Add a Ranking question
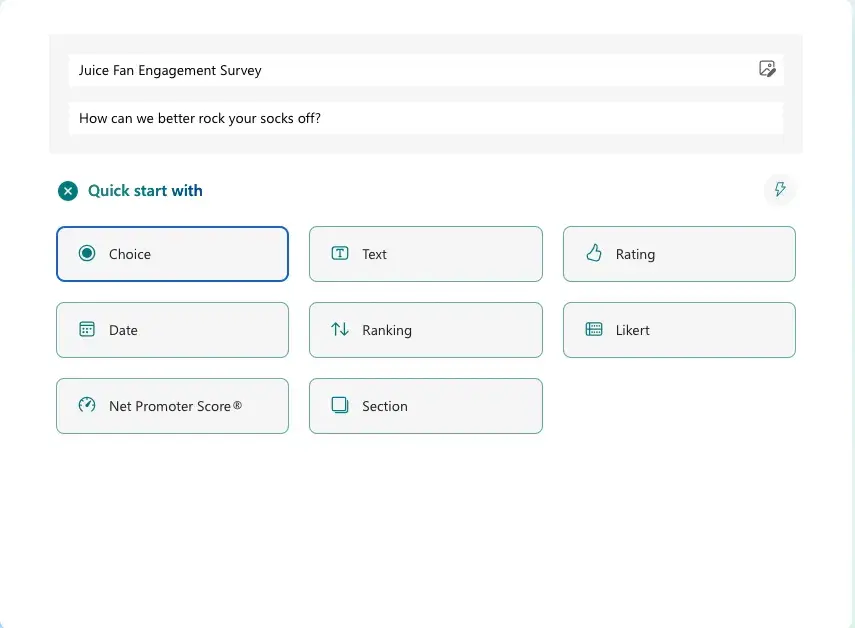Screen dimensions: 855x628 click(x=425, y=330)
